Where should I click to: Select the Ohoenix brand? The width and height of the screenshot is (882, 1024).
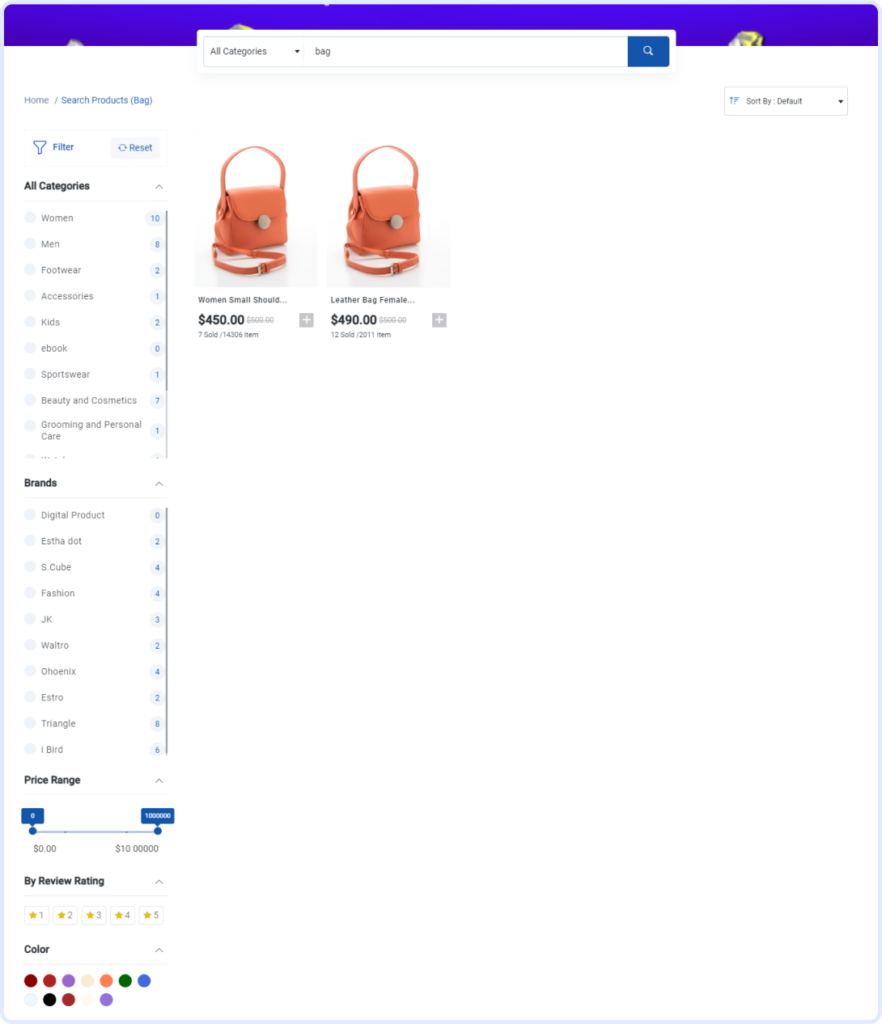coord(30,671)
